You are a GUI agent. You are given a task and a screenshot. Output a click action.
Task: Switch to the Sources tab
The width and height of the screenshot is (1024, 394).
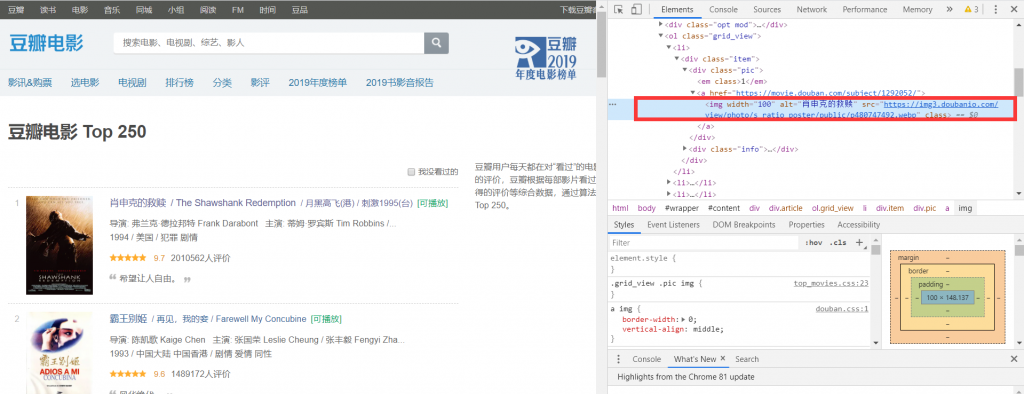(x=767, y=9)
